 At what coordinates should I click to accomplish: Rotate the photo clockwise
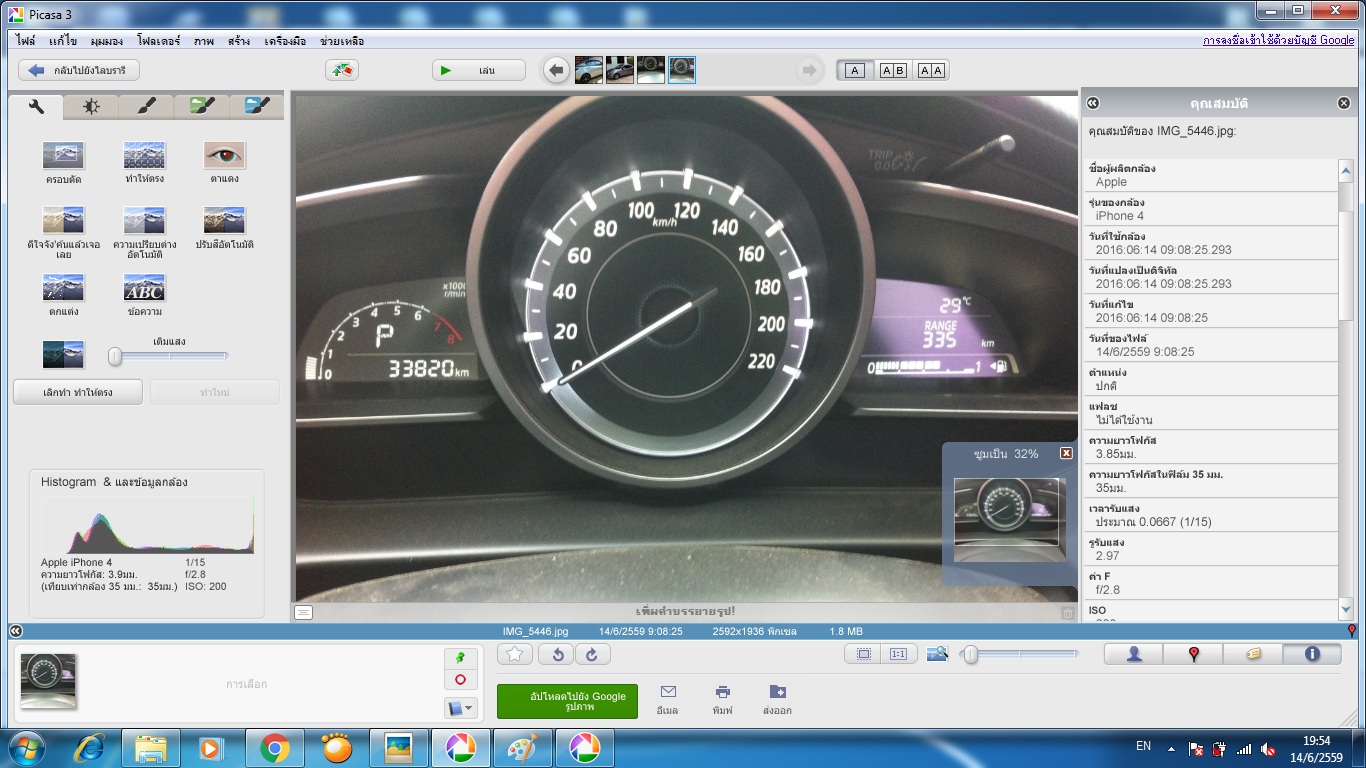tap(591, 654)
